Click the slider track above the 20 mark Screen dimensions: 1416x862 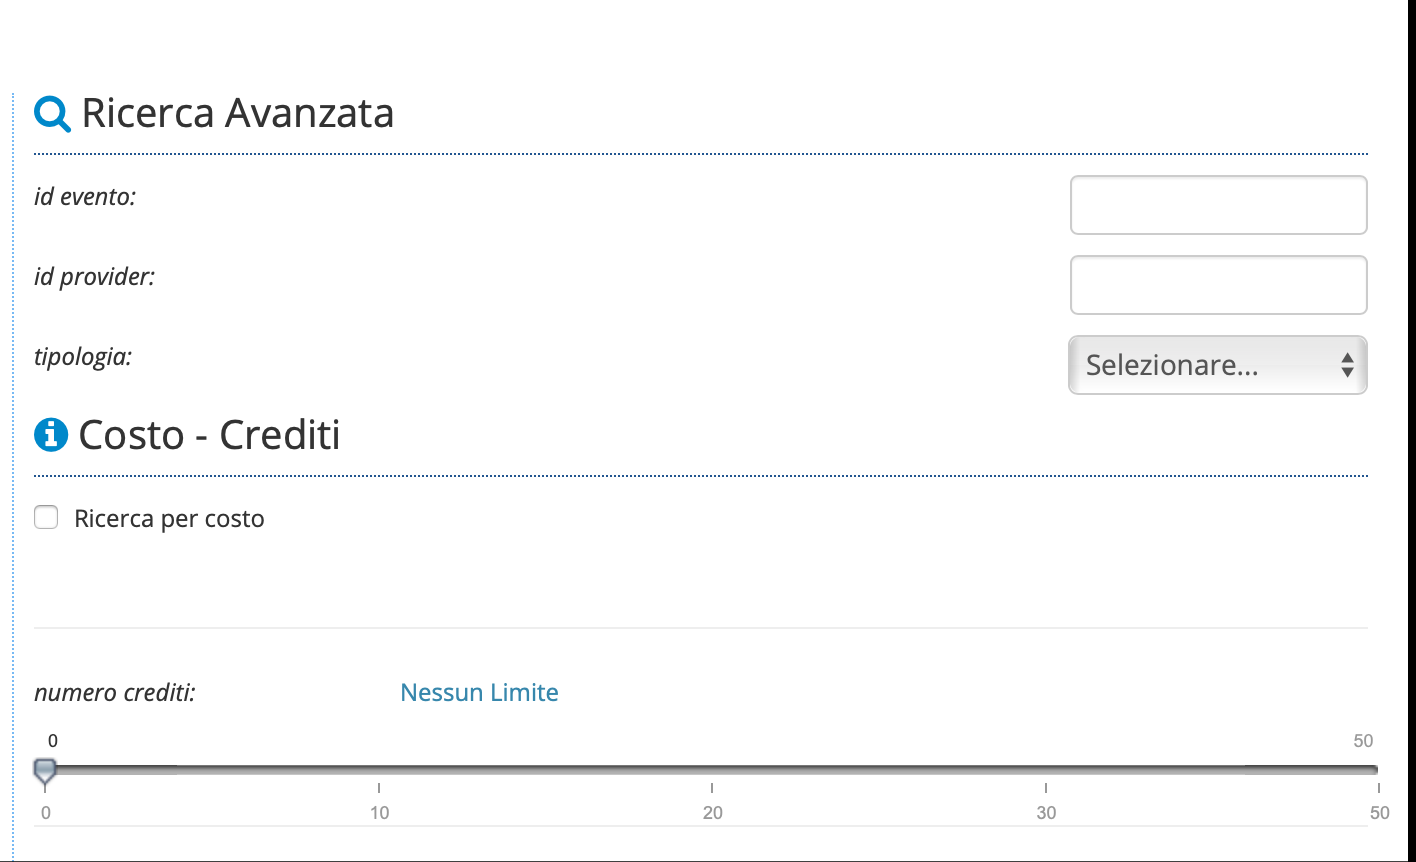click(x=712, y=769)
